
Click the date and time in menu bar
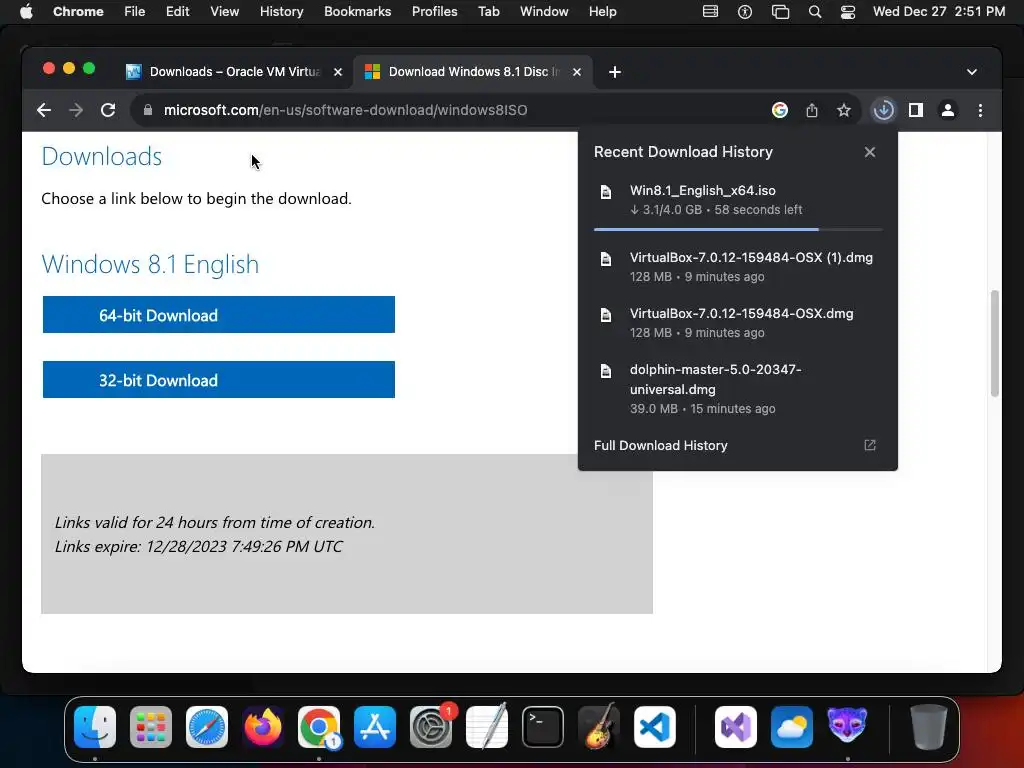[939, 12]
